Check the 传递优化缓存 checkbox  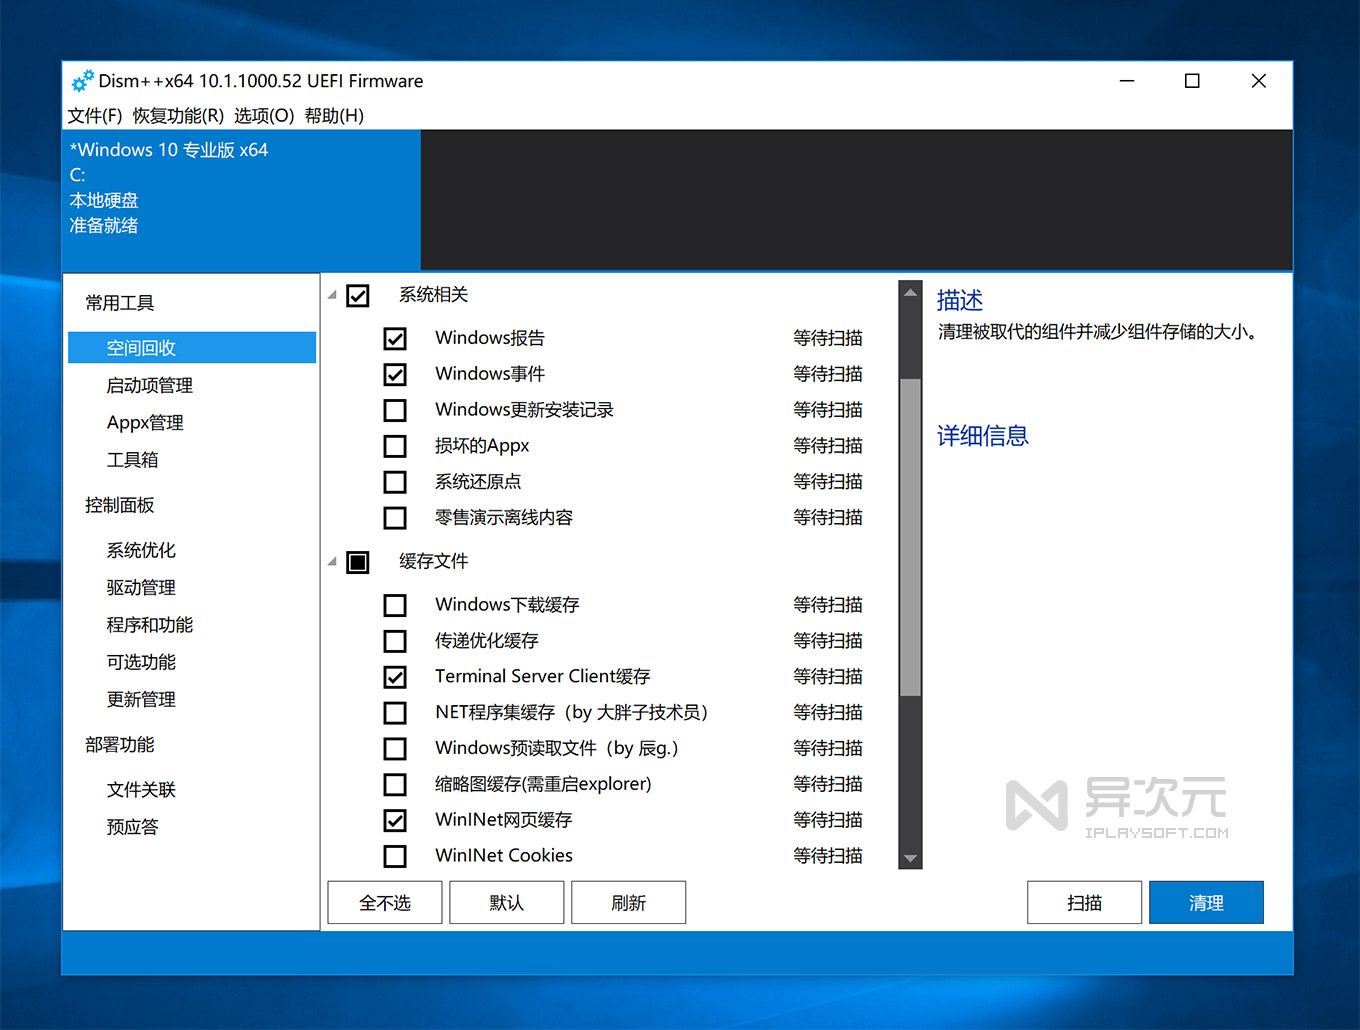(x=395, y=642)
